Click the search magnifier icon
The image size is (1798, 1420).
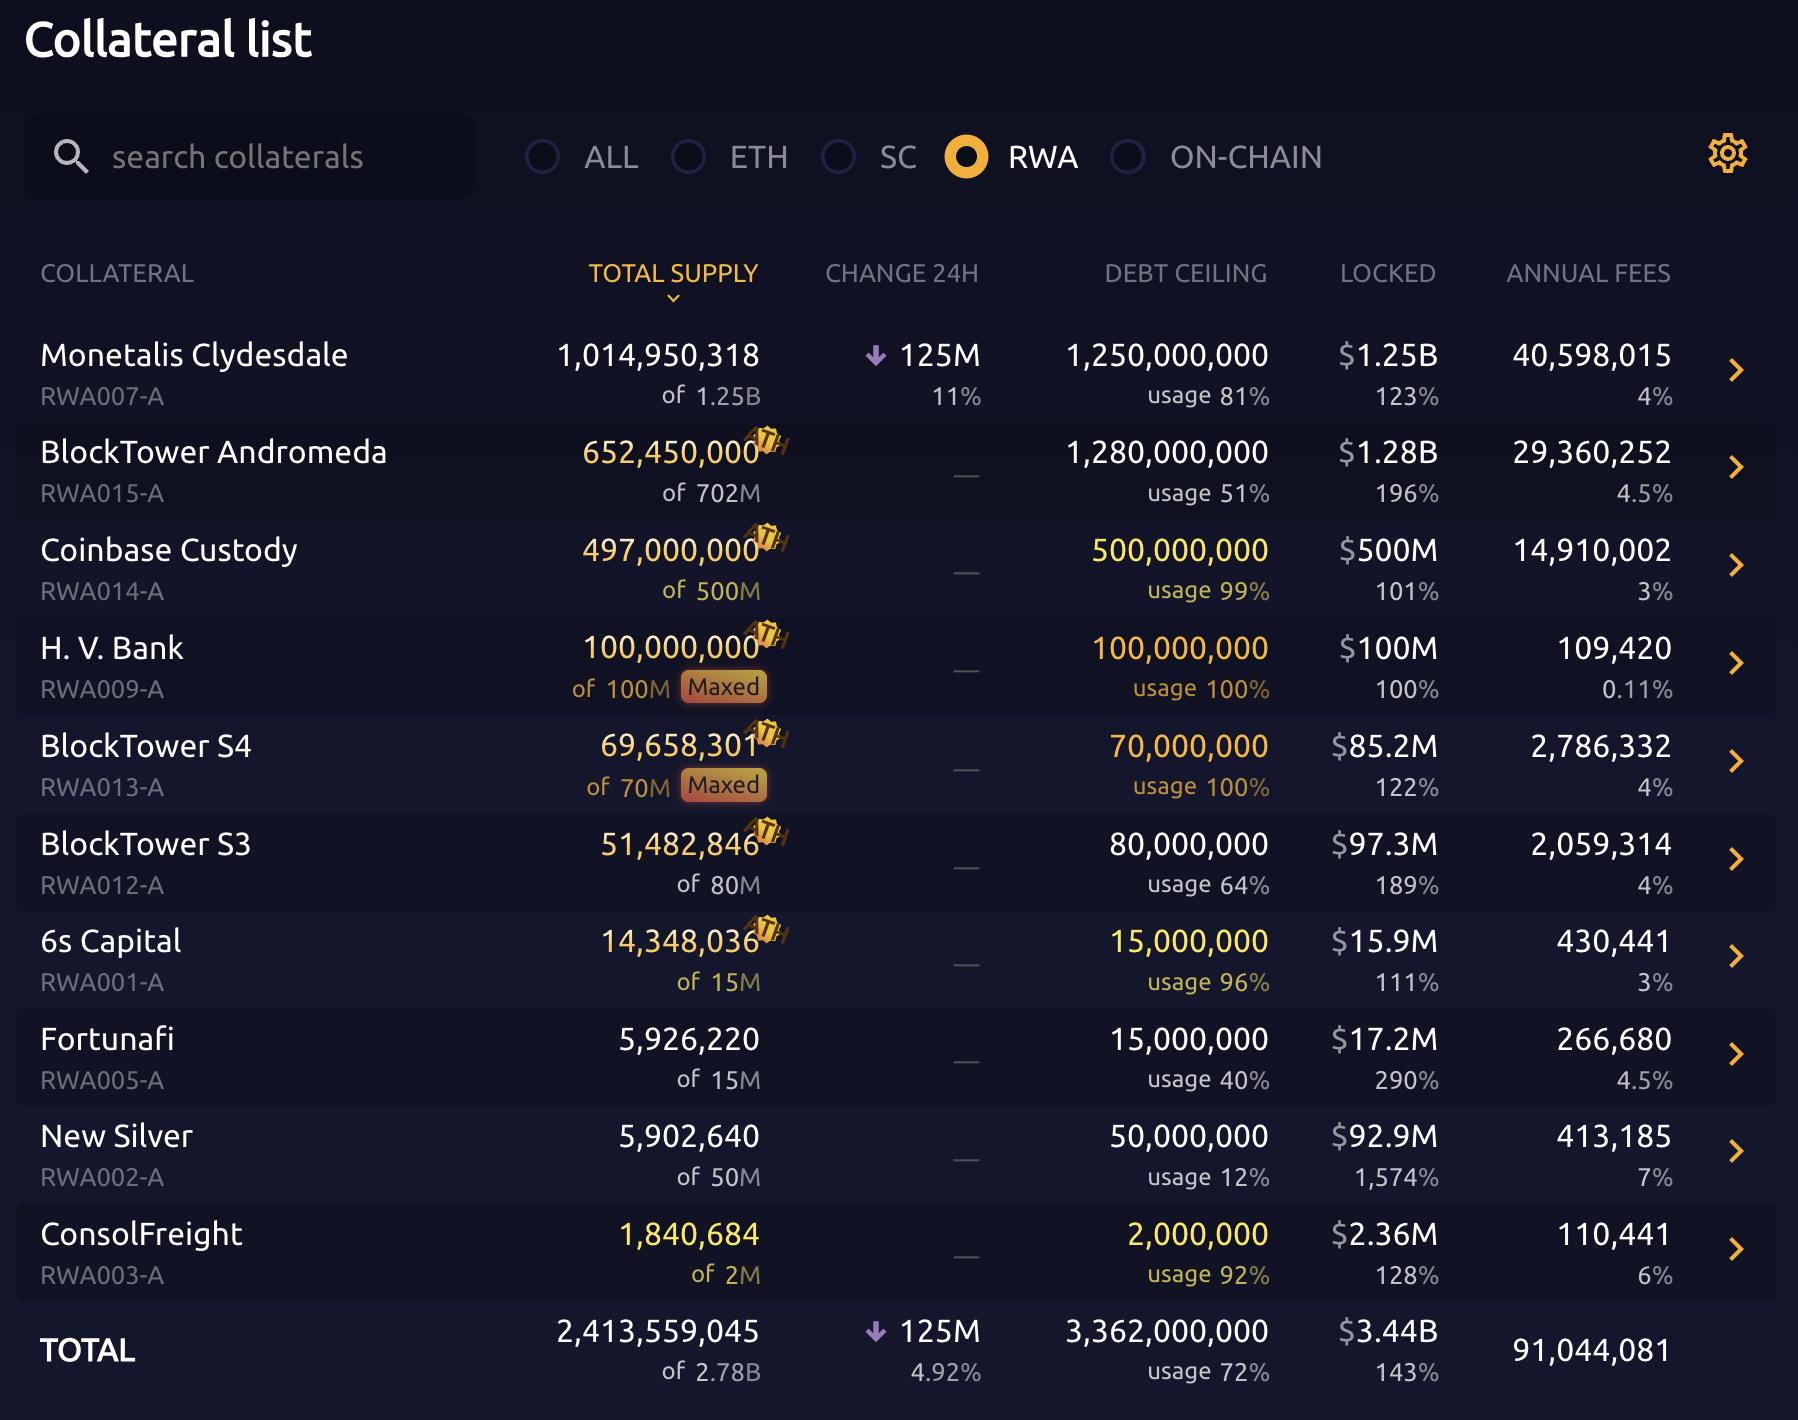tap(70, 156)
